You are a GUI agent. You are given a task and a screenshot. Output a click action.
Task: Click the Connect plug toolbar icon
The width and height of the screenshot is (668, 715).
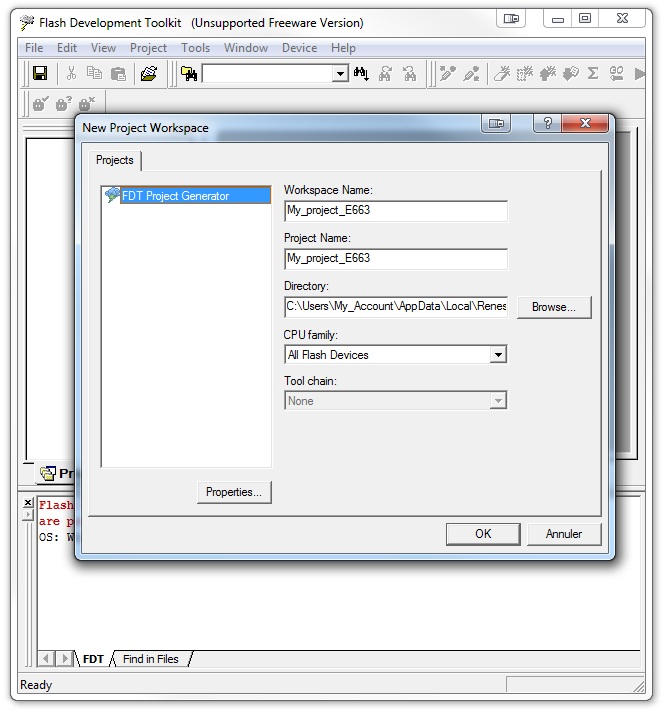[x=447, y=73]
